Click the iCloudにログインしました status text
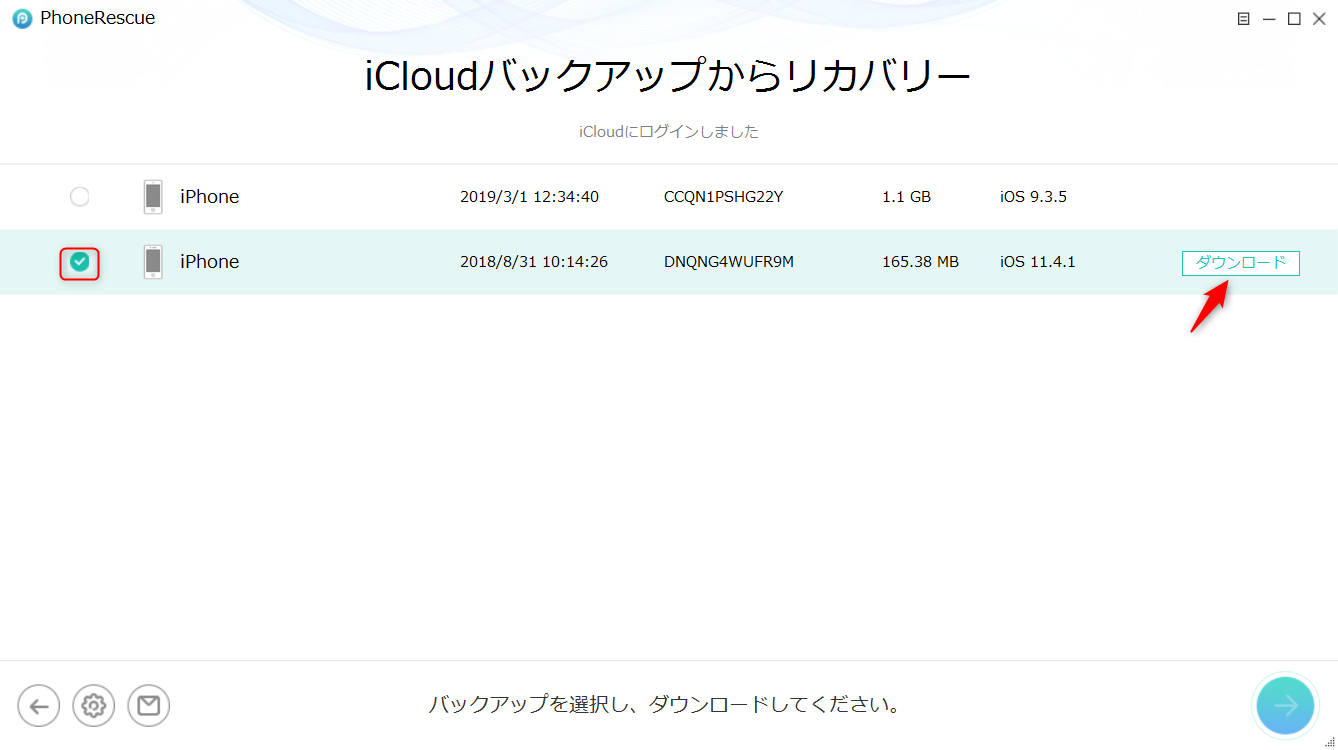This screenshot has height=750, width=1338. [x=669, y=131]
